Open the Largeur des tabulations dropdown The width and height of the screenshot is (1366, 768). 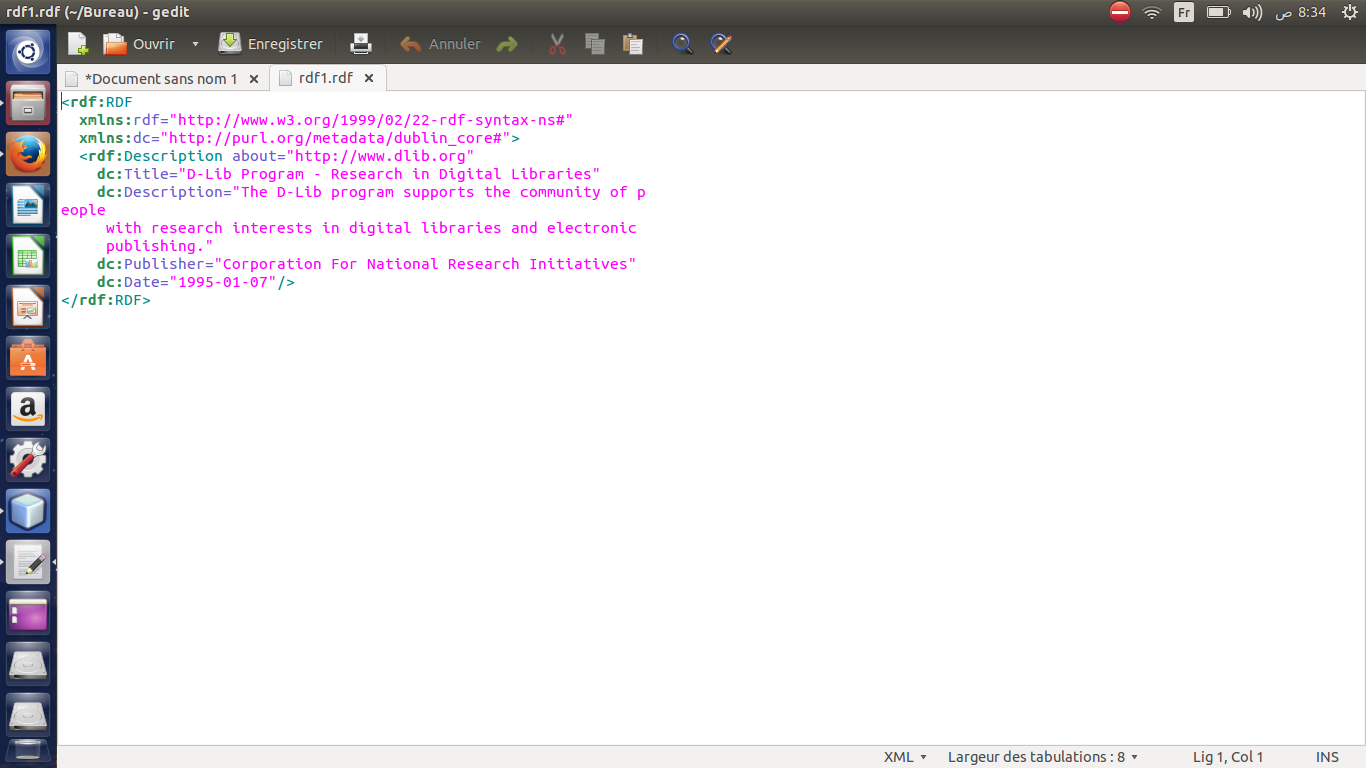click(x=1043, y=757)
